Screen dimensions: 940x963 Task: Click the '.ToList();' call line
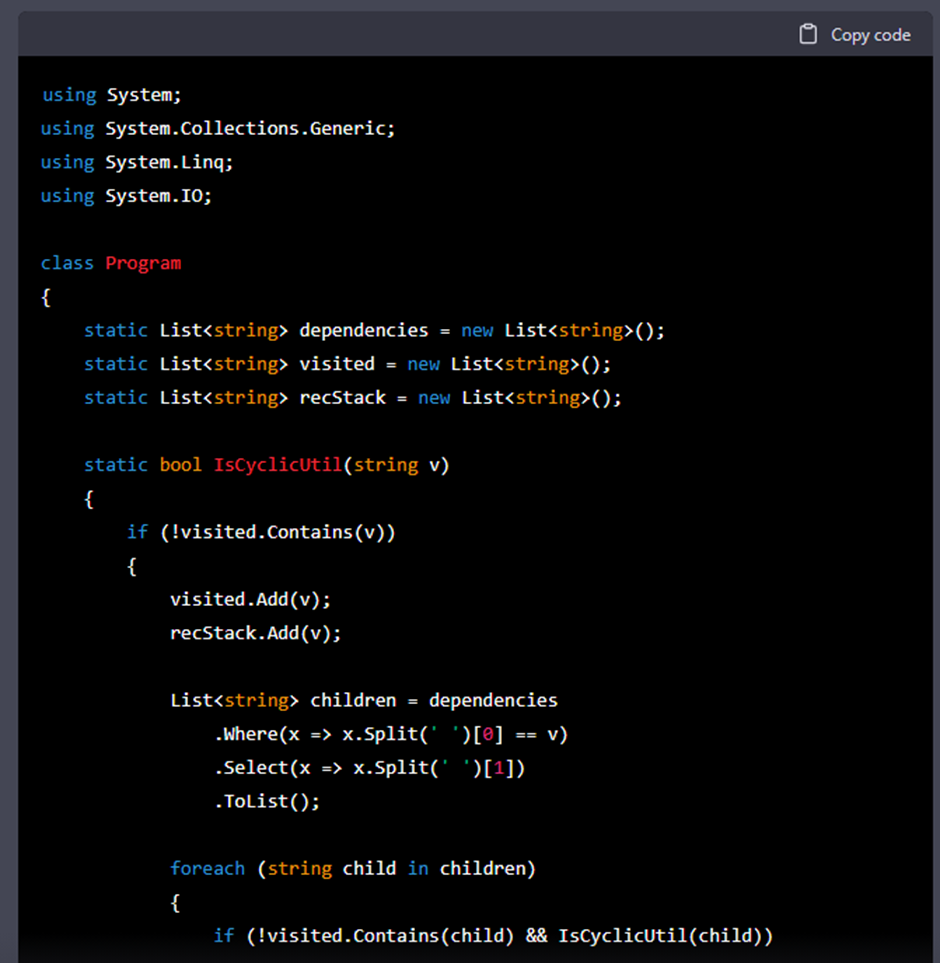pyautogui.click(x=266, y=801)
